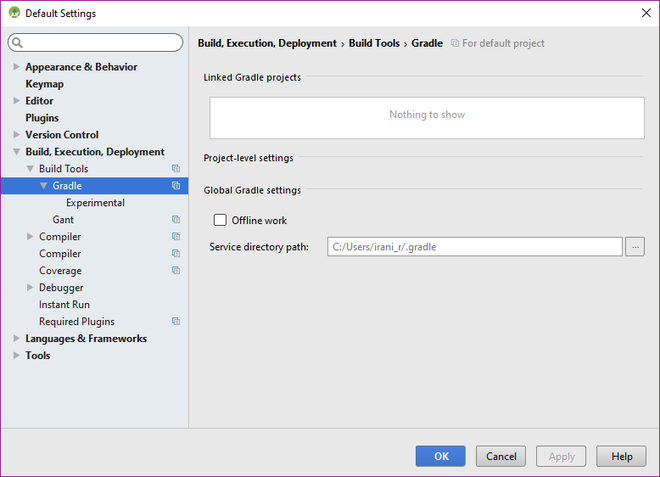Focus the settings search field
The width and height of the screenshot is (660, 477).
pos(96,43)
